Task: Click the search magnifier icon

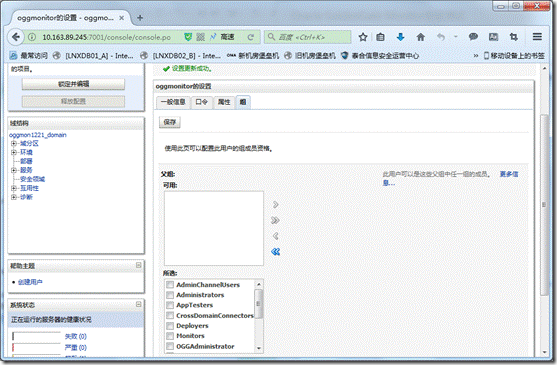Action: [271, 37]
